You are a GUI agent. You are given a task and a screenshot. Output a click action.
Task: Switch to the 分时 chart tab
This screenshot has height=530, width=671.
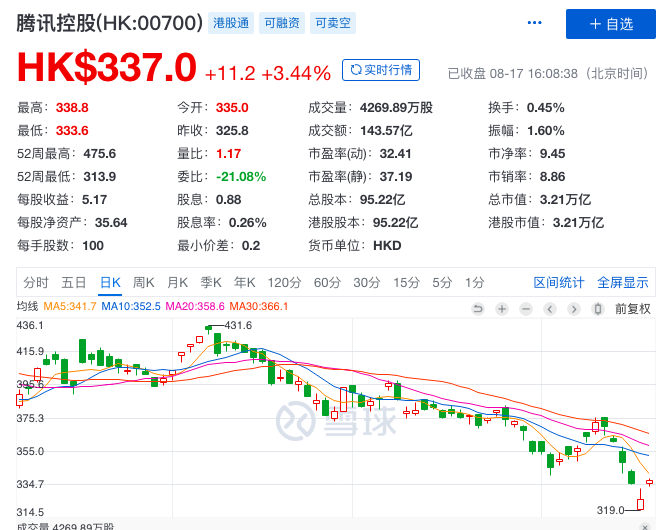tap(36, 283)
